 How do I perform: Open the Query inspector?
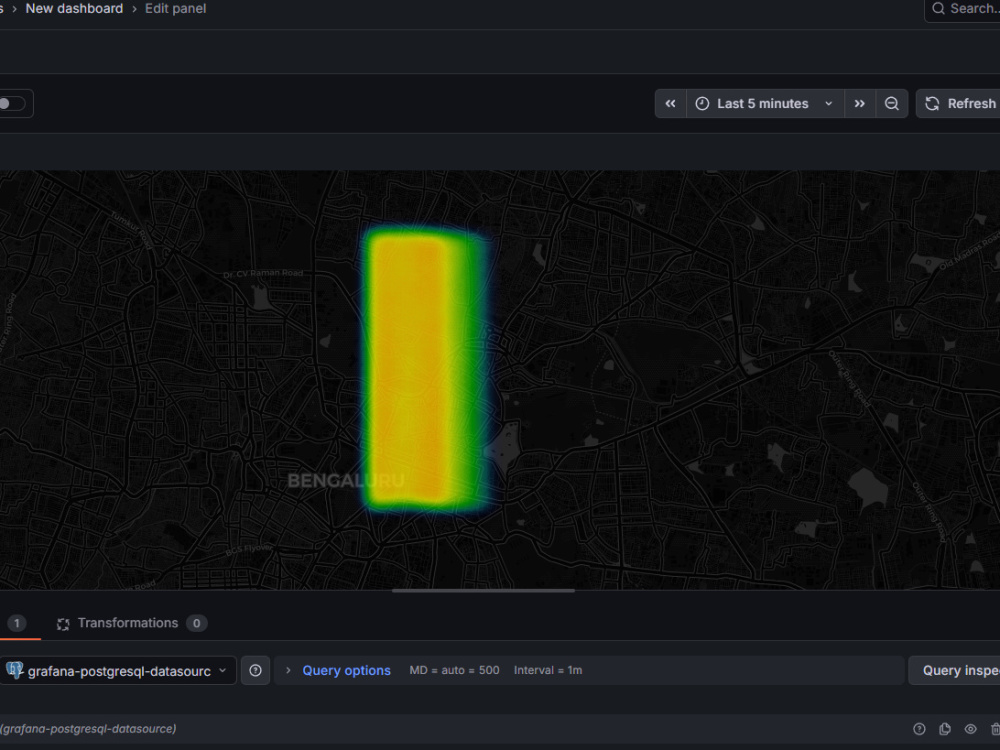(x=955, y=671)
